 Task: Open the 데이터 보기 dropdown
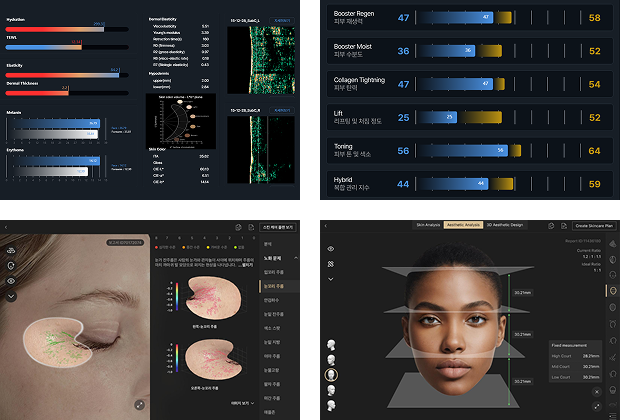[242, 403]
